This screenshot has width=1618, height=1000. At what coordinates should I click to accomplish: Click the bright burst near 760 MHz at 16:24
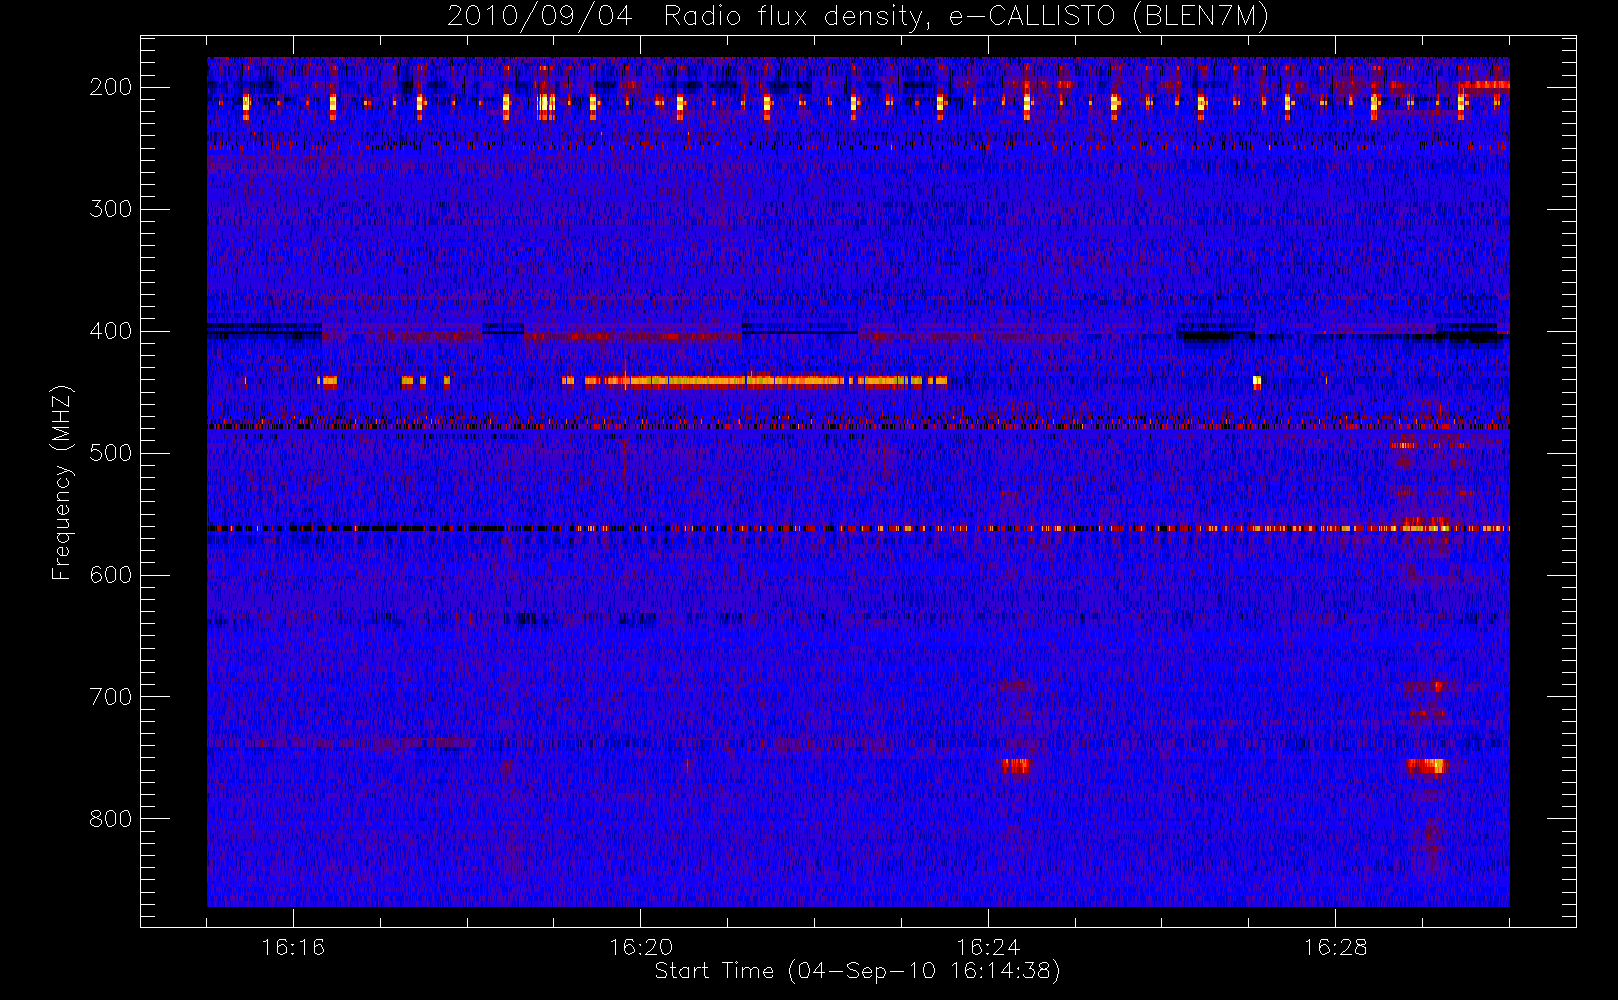coord(1016,766)
